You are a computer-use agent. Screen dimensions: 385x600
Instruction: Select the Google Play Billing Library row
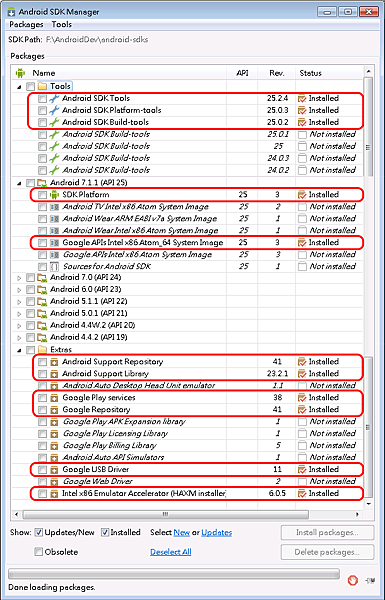(188, 445)
